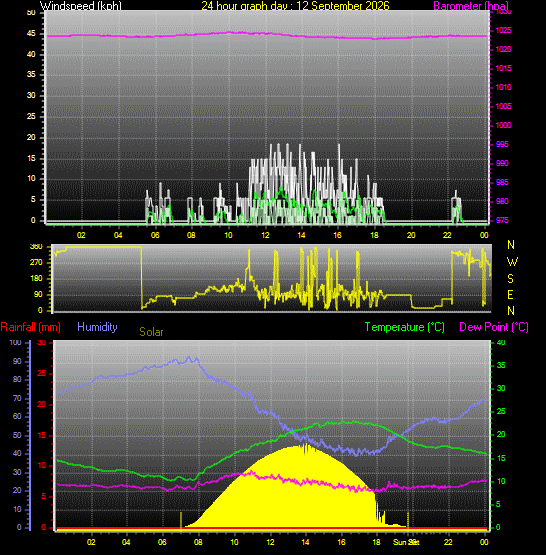Click the "990" barometer scale value

[x=502, y=163]
